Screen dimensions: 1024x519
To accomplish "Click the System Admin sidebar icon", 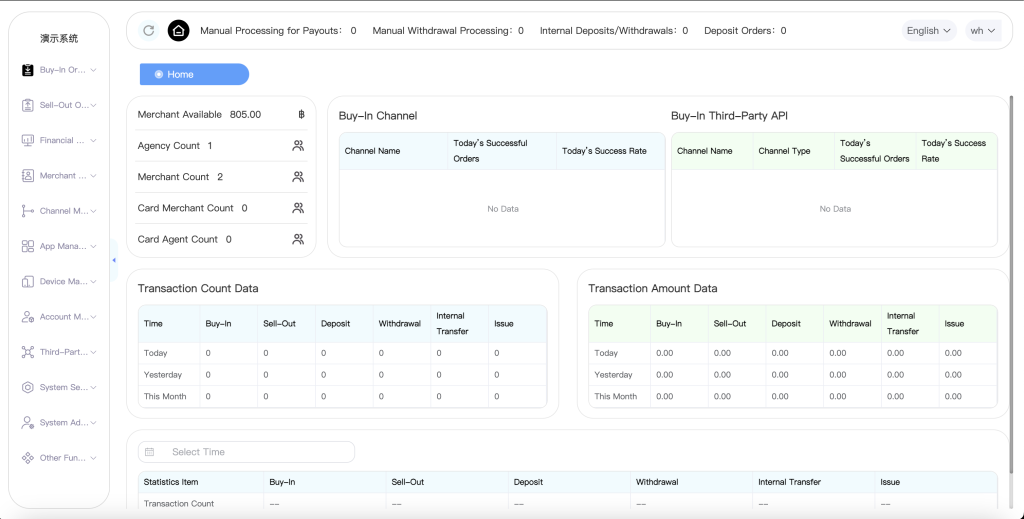I will (x=27, y=422).
